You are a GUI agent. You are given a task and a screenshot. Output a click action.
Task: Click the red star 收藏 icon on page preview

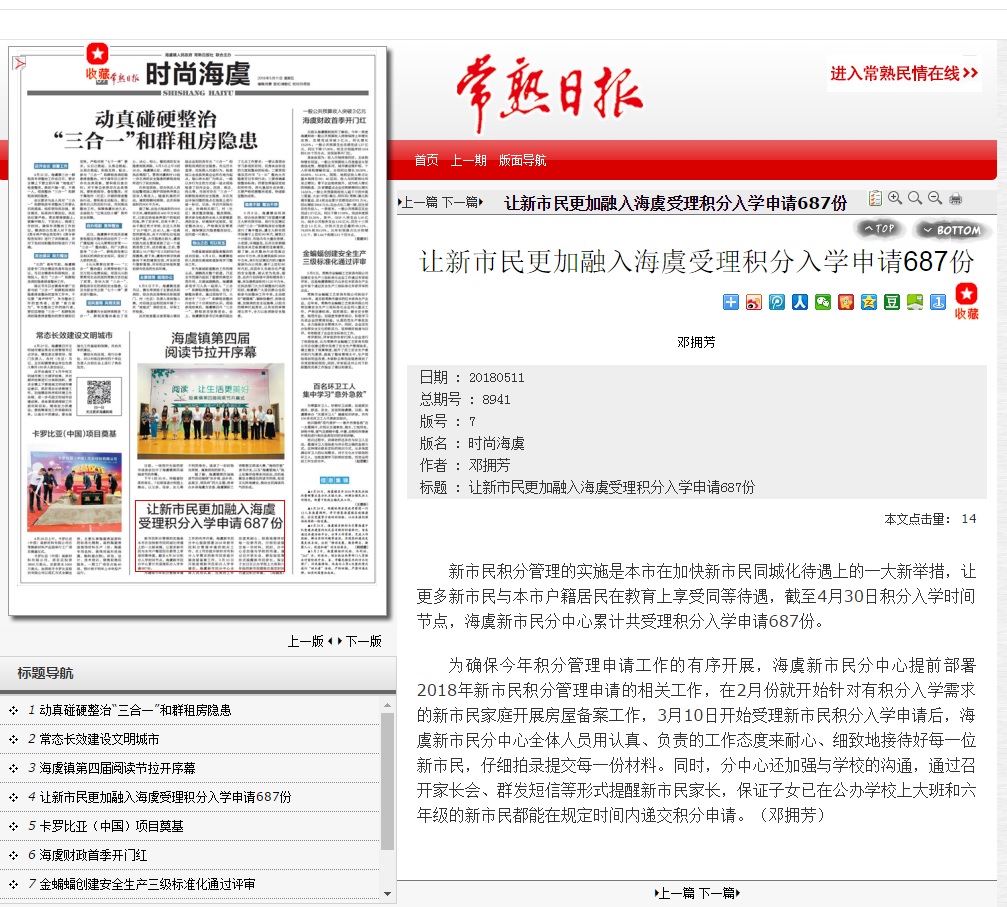(x=98, y=62)
